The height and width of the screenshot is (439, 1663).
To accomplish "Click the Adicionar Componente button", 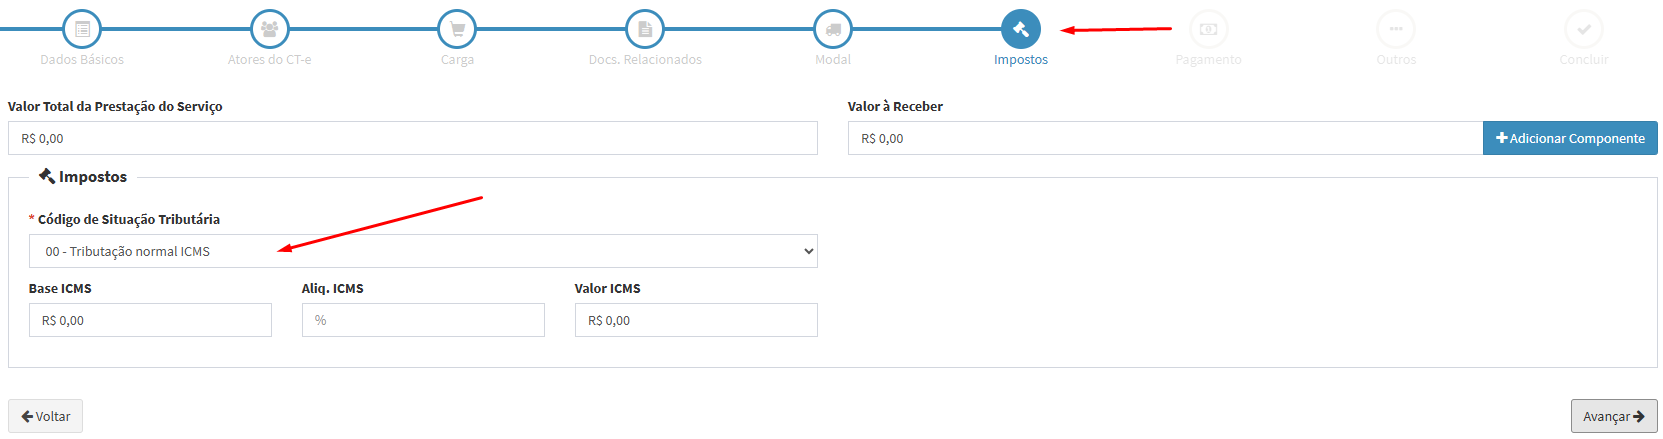I will click(1570, 138).
